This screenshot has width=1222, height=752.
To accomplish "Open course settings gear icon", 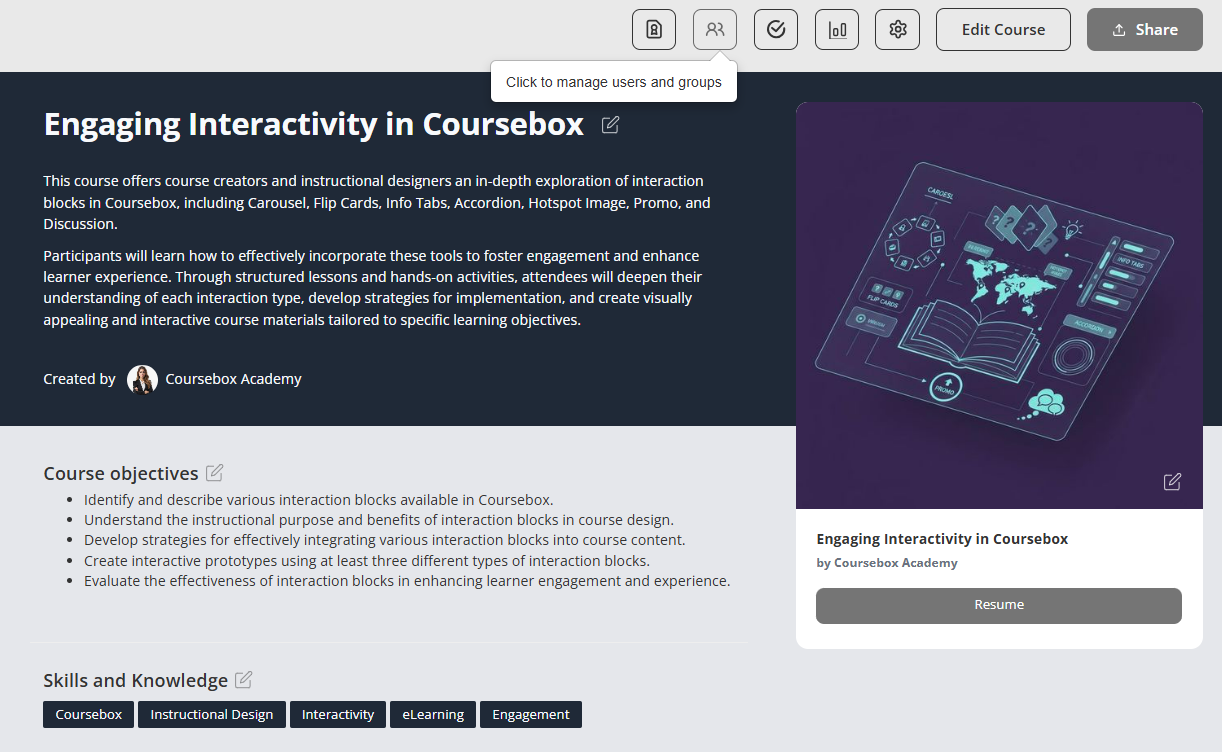I will click(x=898, y=30).
